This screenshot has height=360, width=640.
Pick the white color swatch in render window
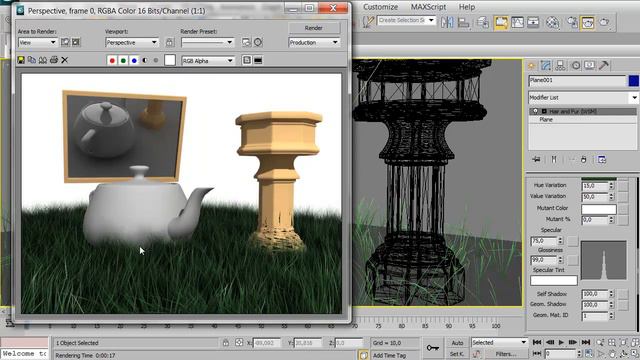pos(170,60)
